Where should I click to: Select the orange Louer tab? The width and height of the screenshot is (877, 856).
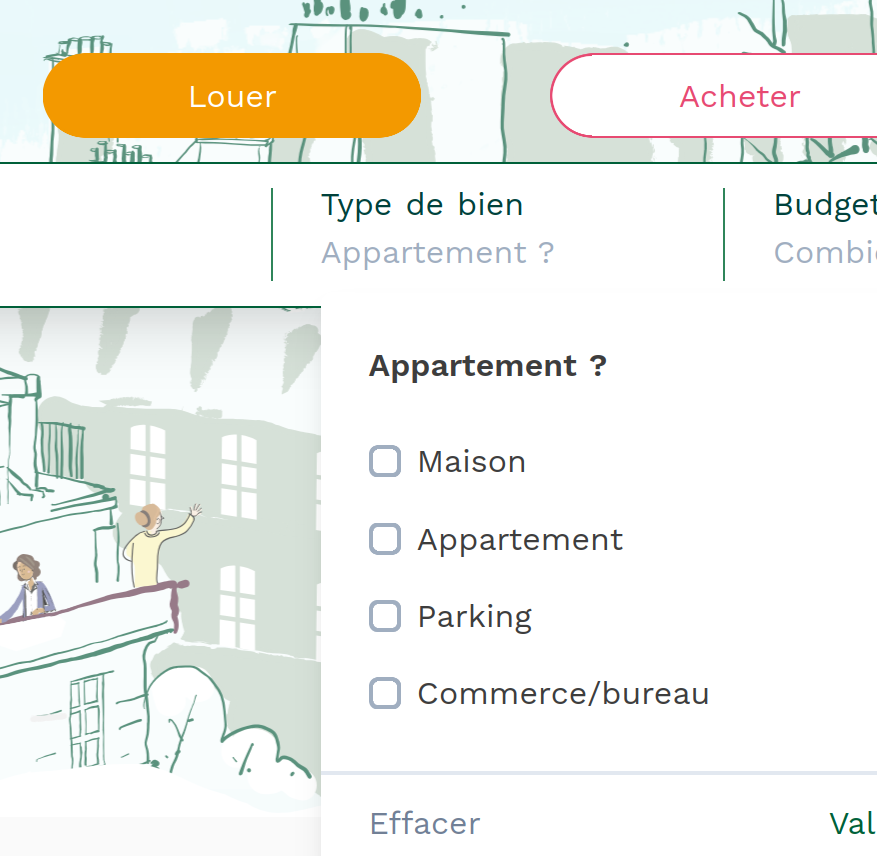pos(231,96)
